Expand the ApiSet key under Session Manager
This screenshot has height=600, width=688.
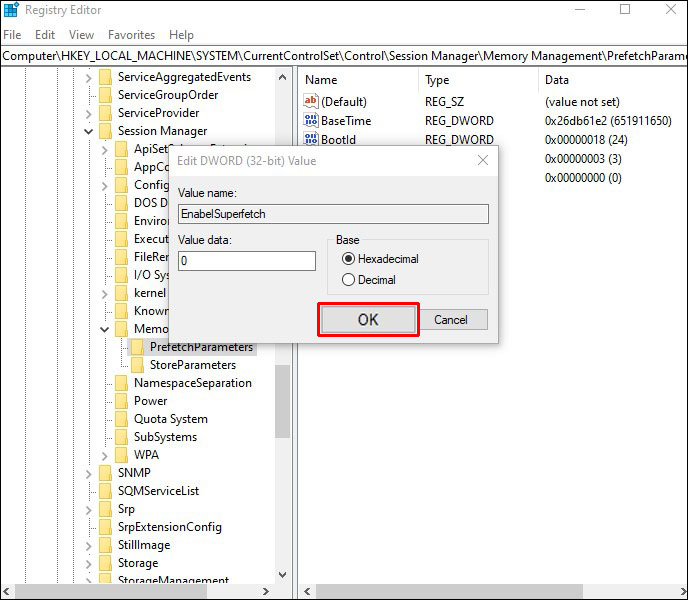pyautogui.click(x=104, y=150)
